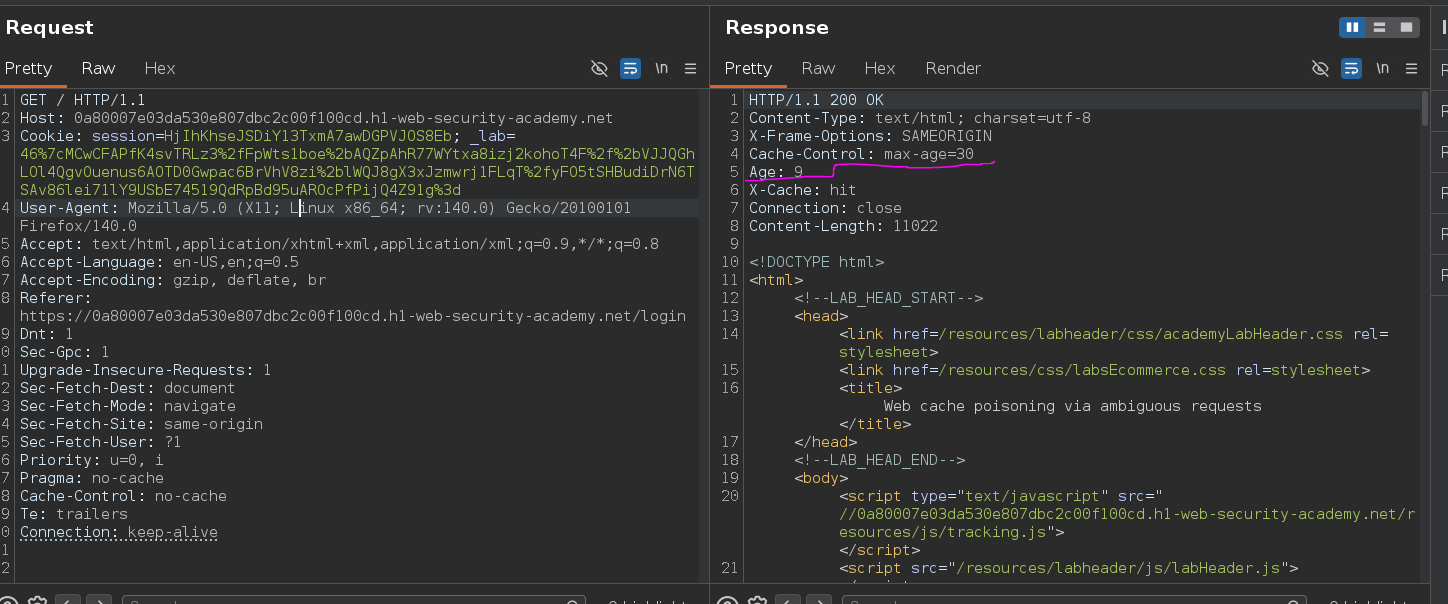Click the 'Connection: close' response header
This screenshot has height=604, width=1448.
coord(825,208)
